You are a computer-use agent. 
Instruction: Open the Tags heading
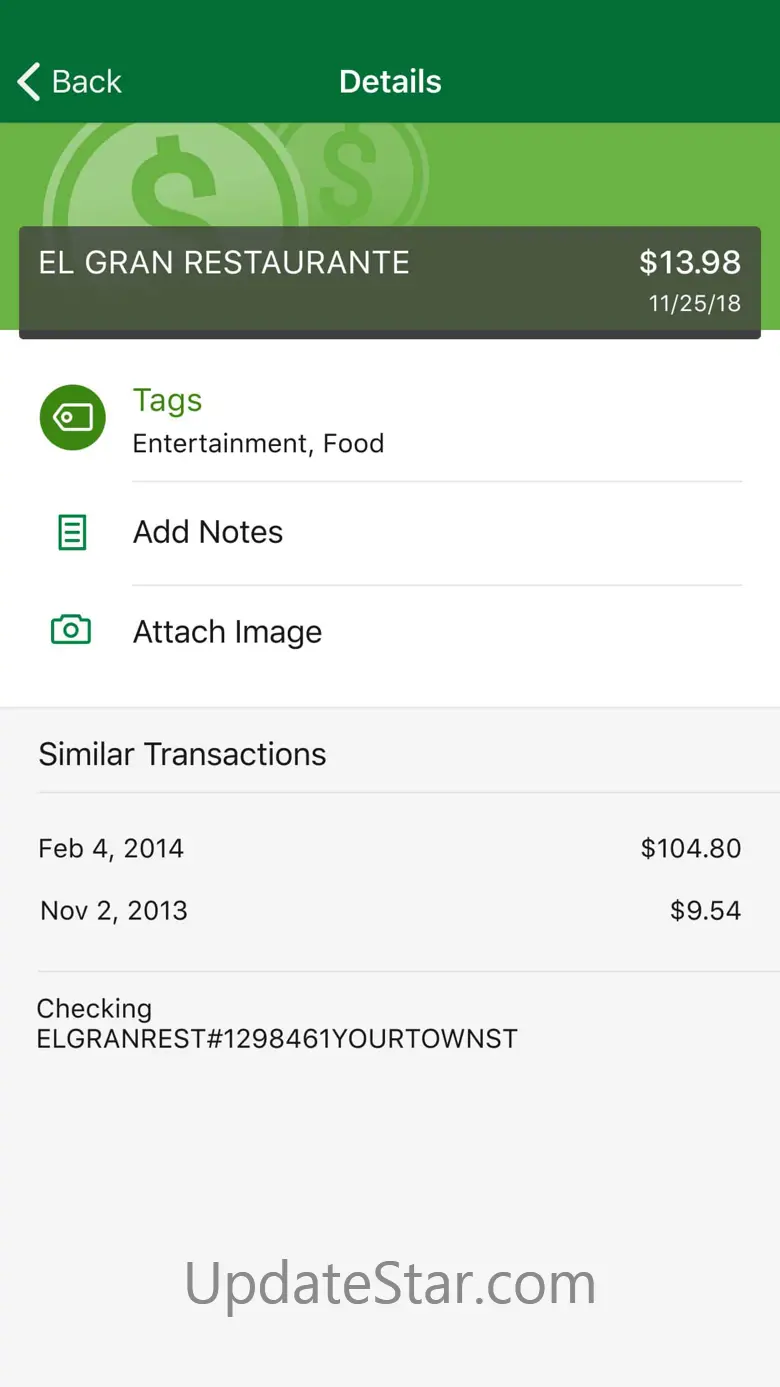point(167,400)
